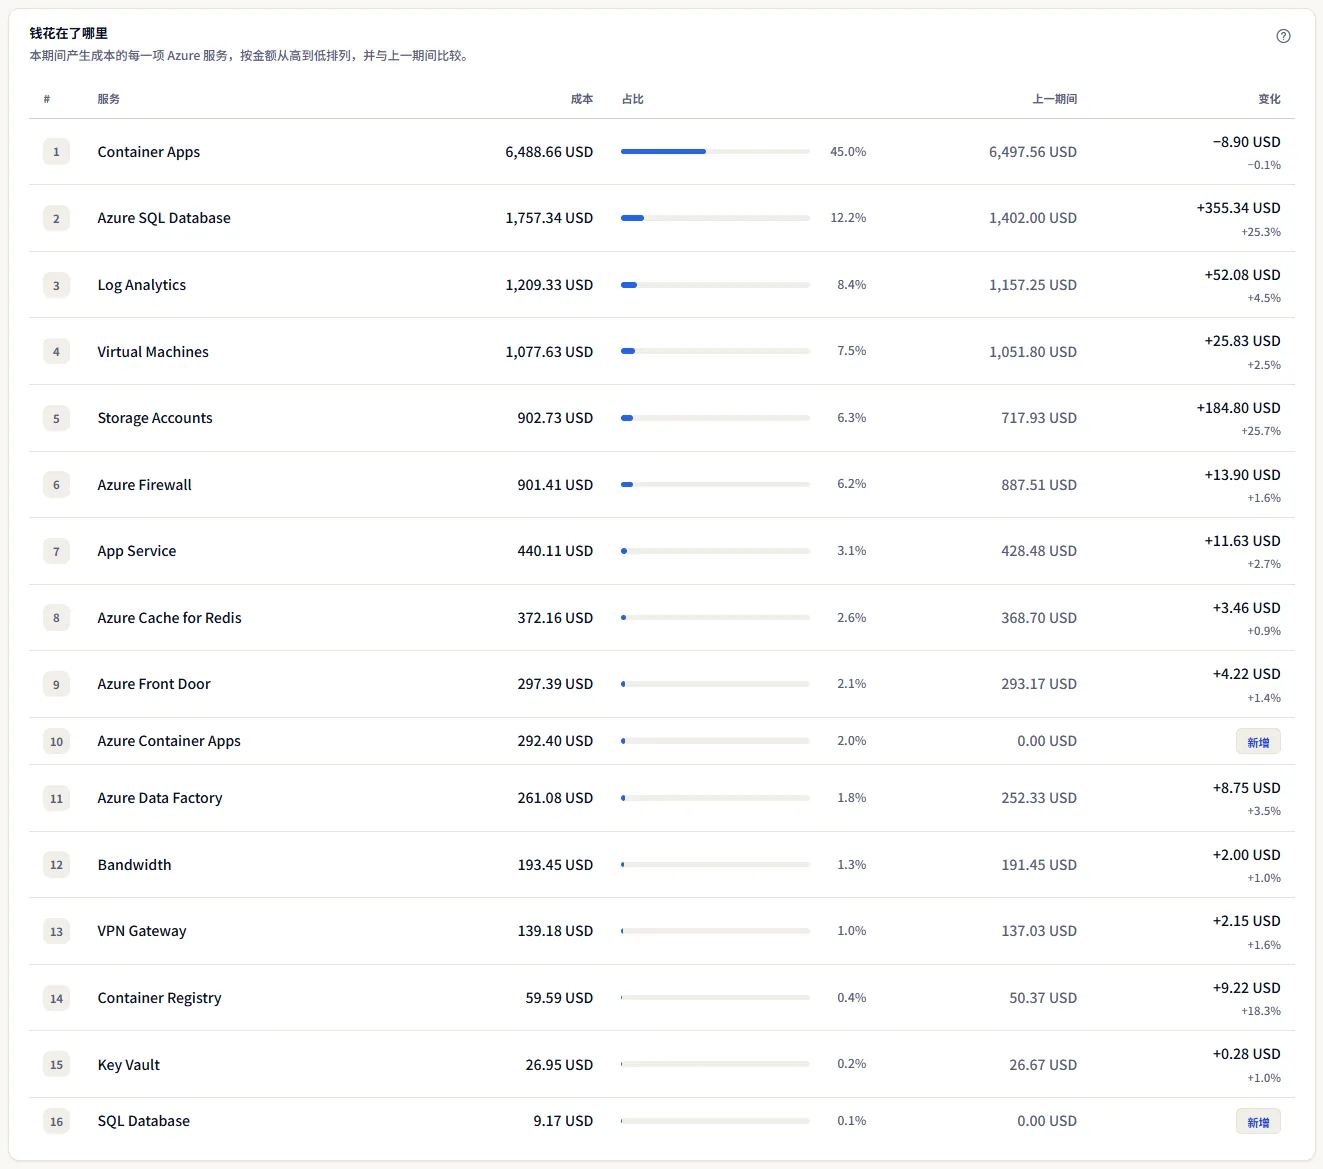Click previous period value 887.51 USD
The height and width of the screenshot is (1169, 1323).
(x=1039, y=485)
